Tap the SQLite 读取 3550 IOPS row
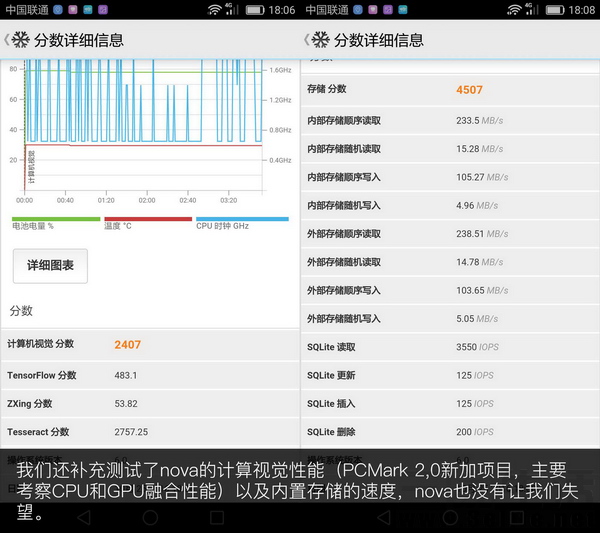This screenshot has width=600, height=533. (450, 347)
